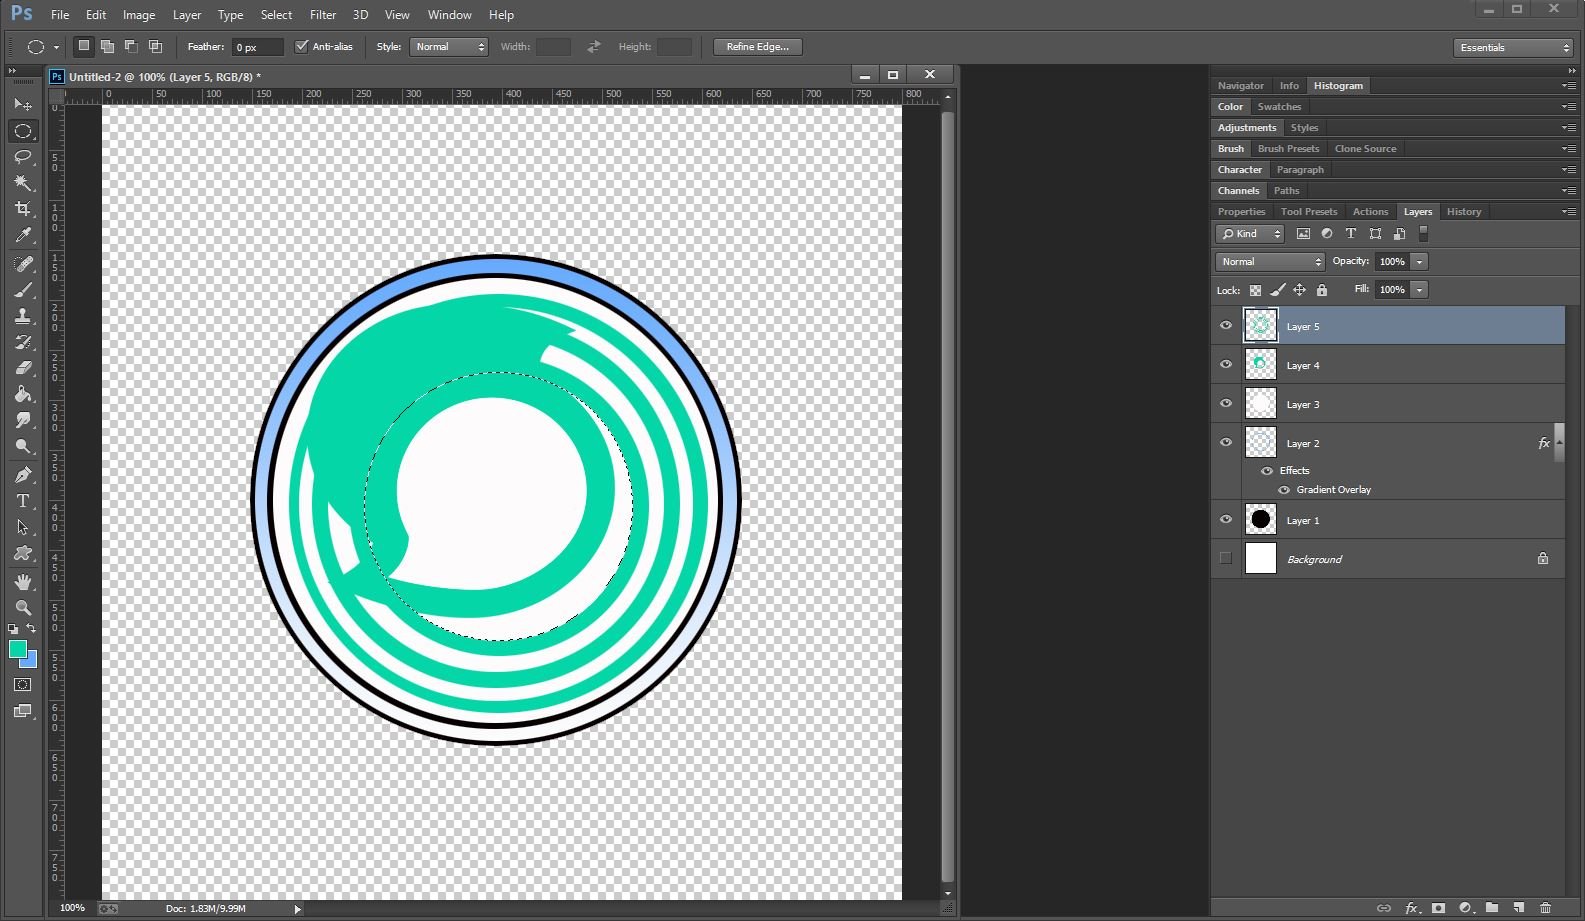Show the Background layer visibility

[1226, 558]
